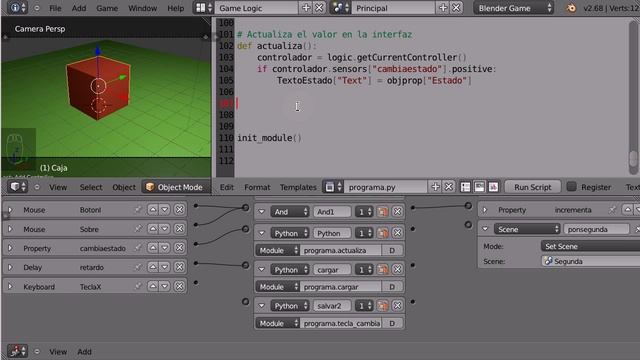Open the File menu

tap(55, 8)
